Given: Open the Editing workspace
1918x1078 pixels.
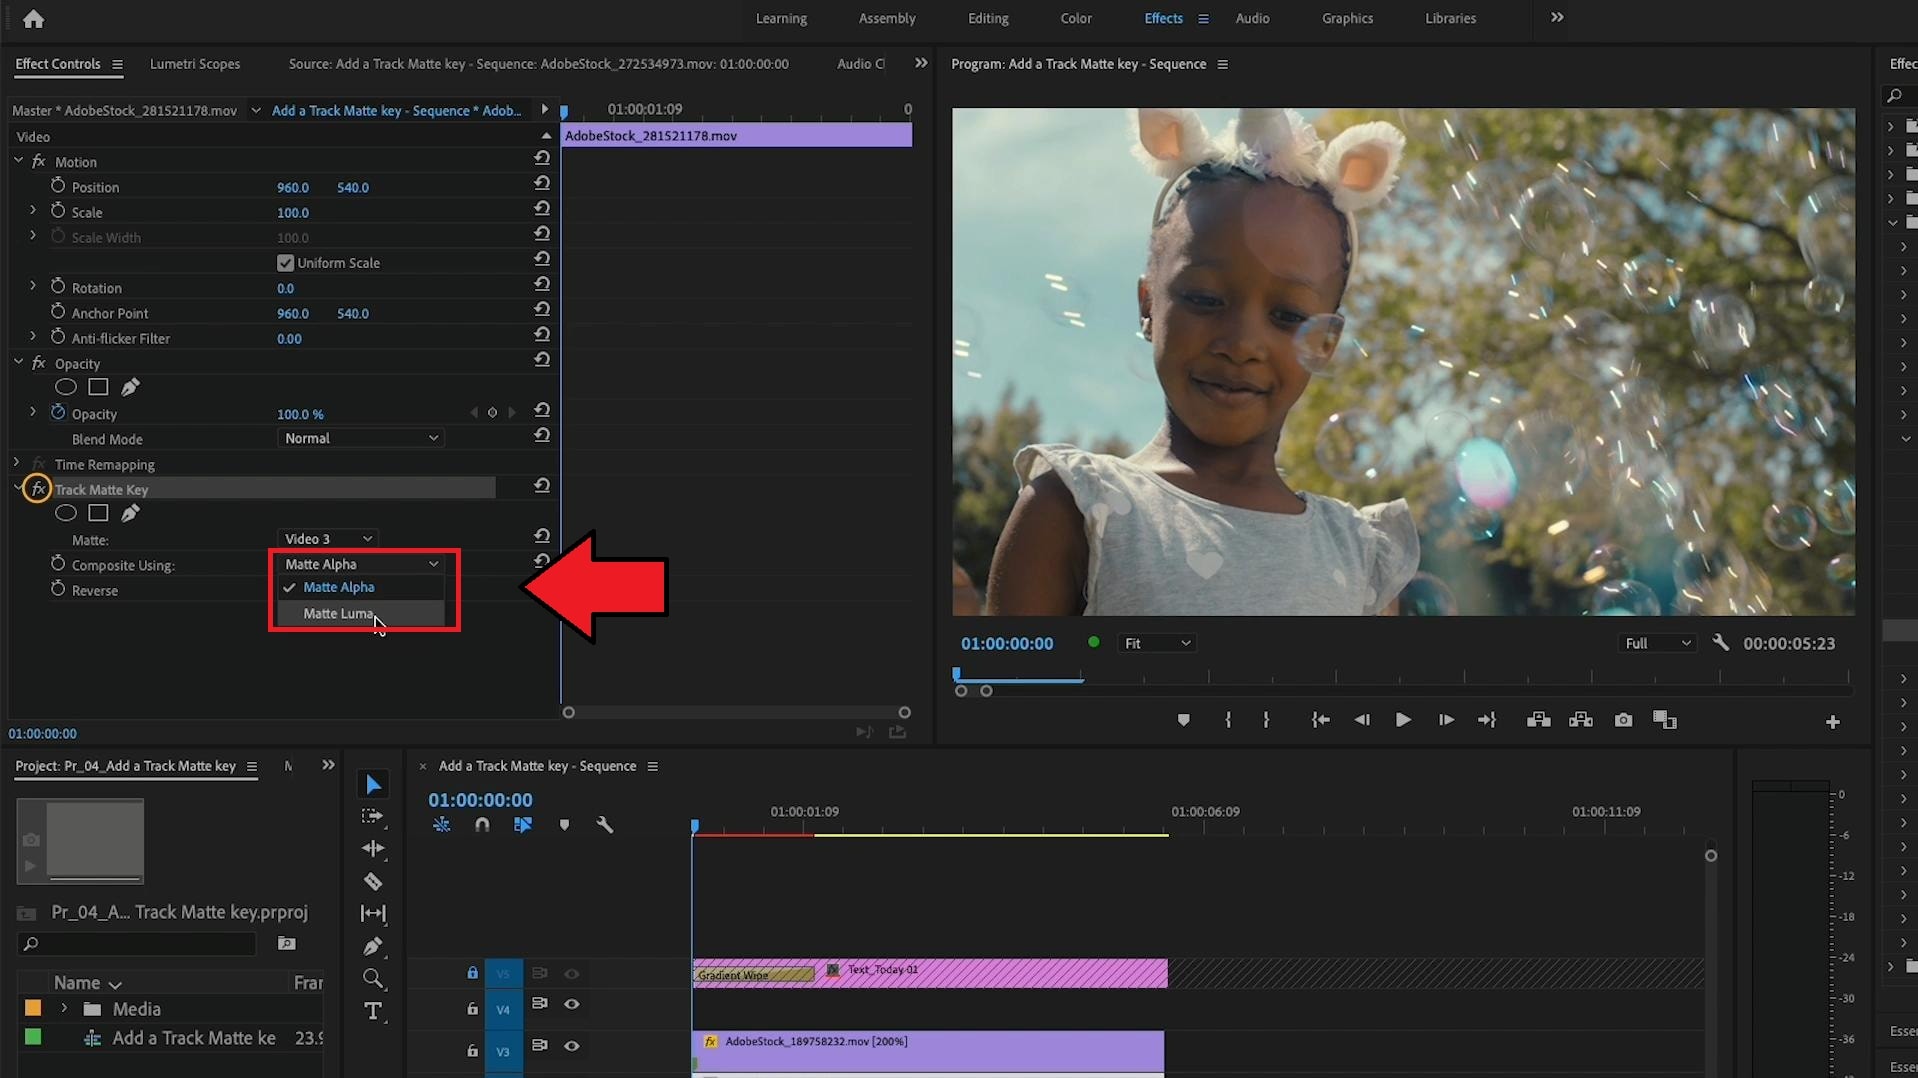Looking at the screenshot, I should 988,18.
